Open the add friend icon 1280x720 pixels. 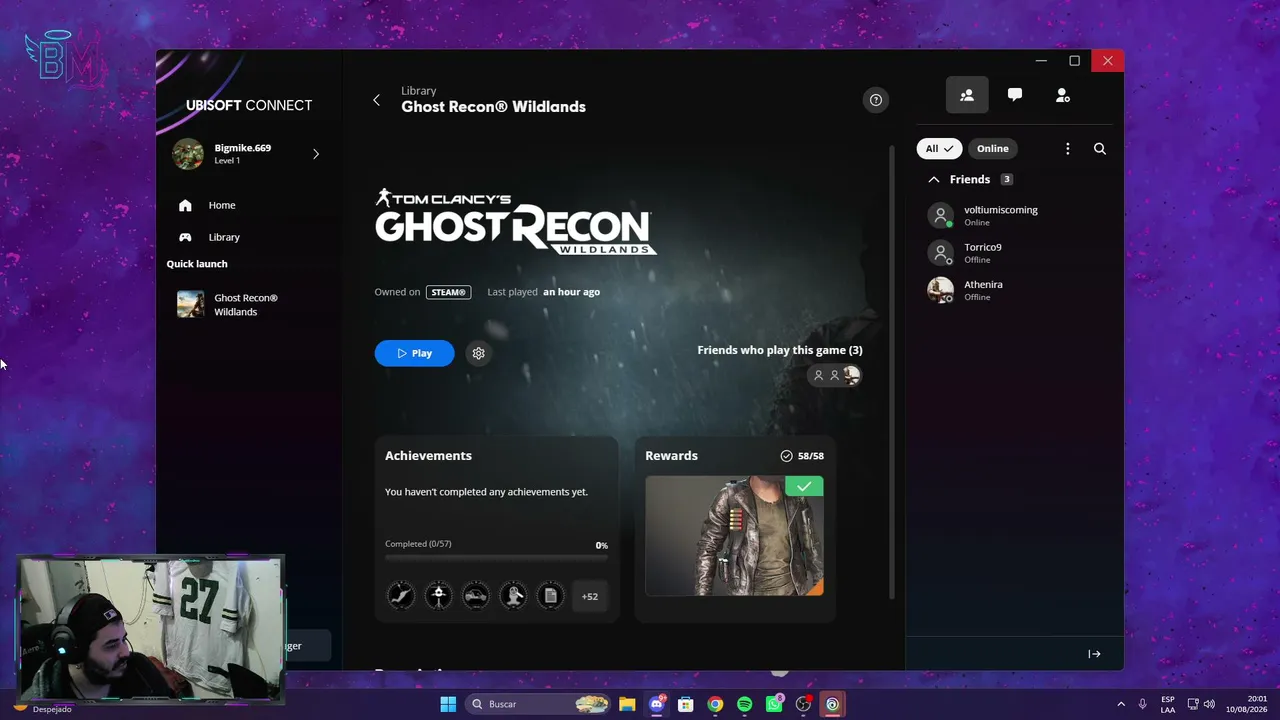[1063, 95]
